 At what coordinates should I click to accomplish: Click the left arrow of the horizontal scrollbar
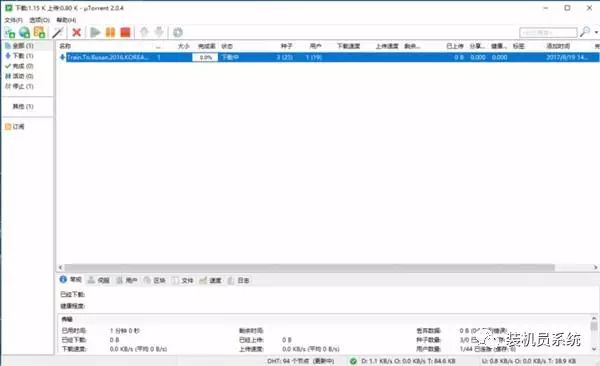pyautogui.click(x=60, y=267)
